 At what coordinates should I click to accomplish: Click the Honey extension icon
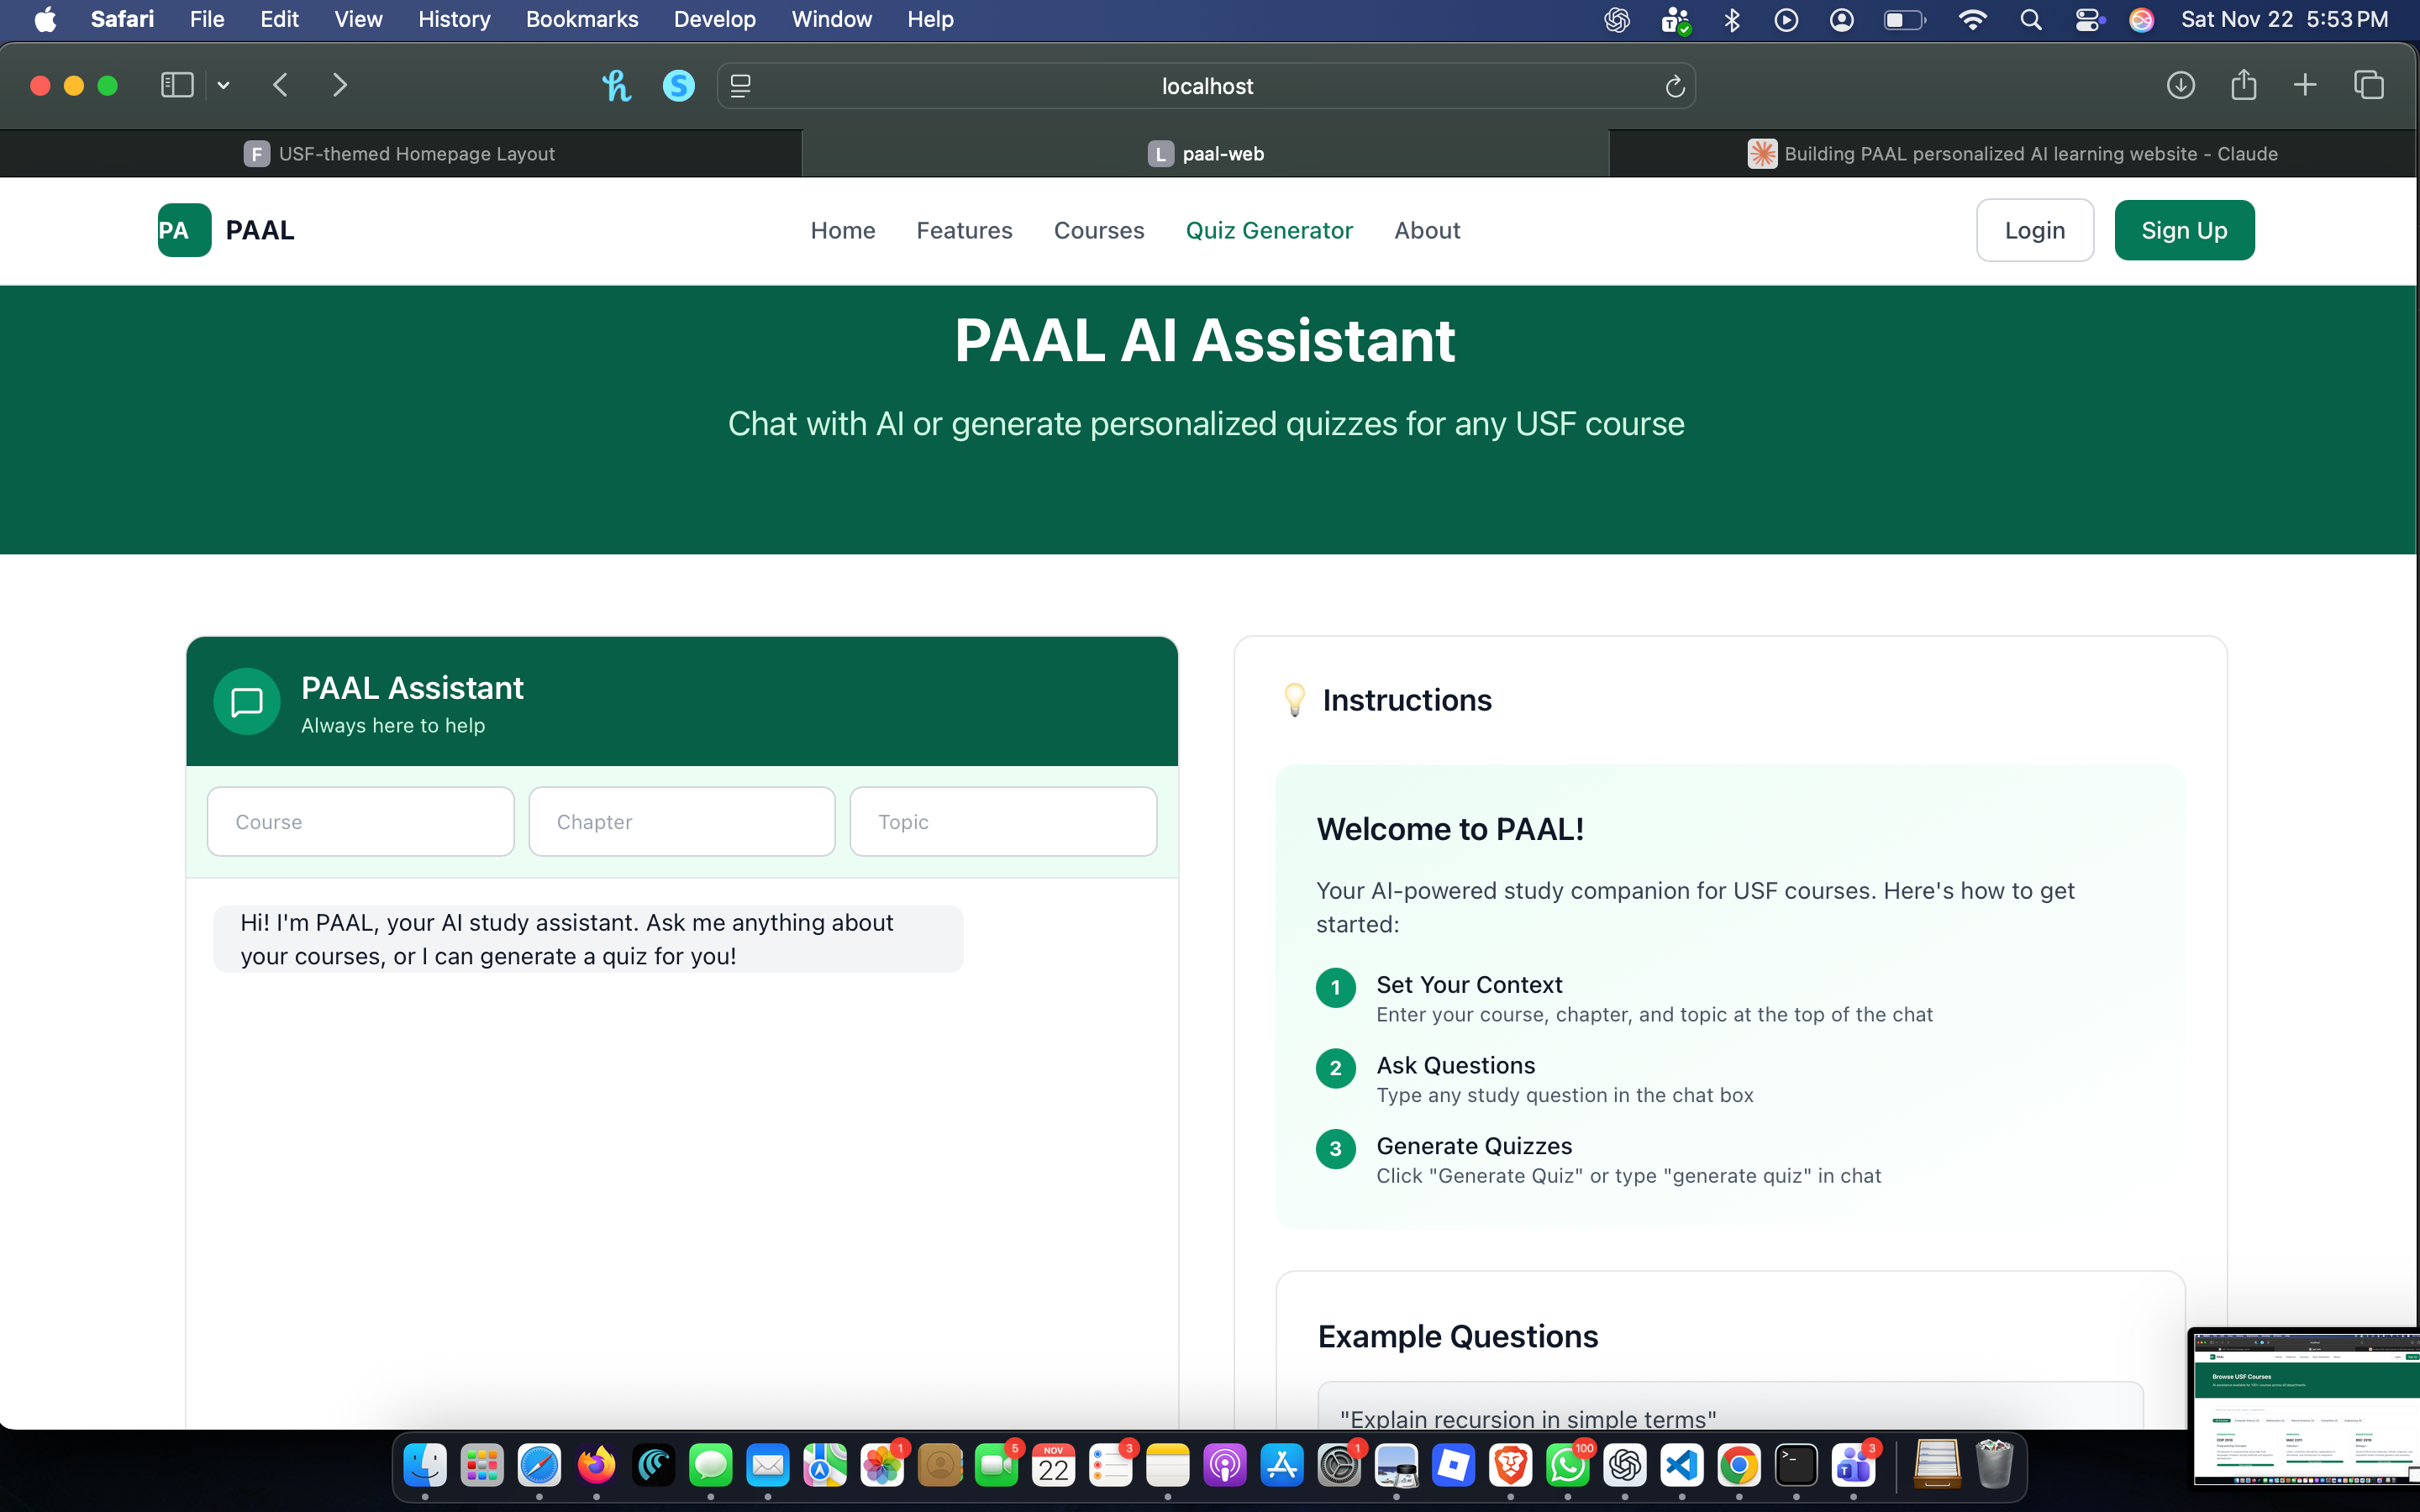click(x=616, y=86)
